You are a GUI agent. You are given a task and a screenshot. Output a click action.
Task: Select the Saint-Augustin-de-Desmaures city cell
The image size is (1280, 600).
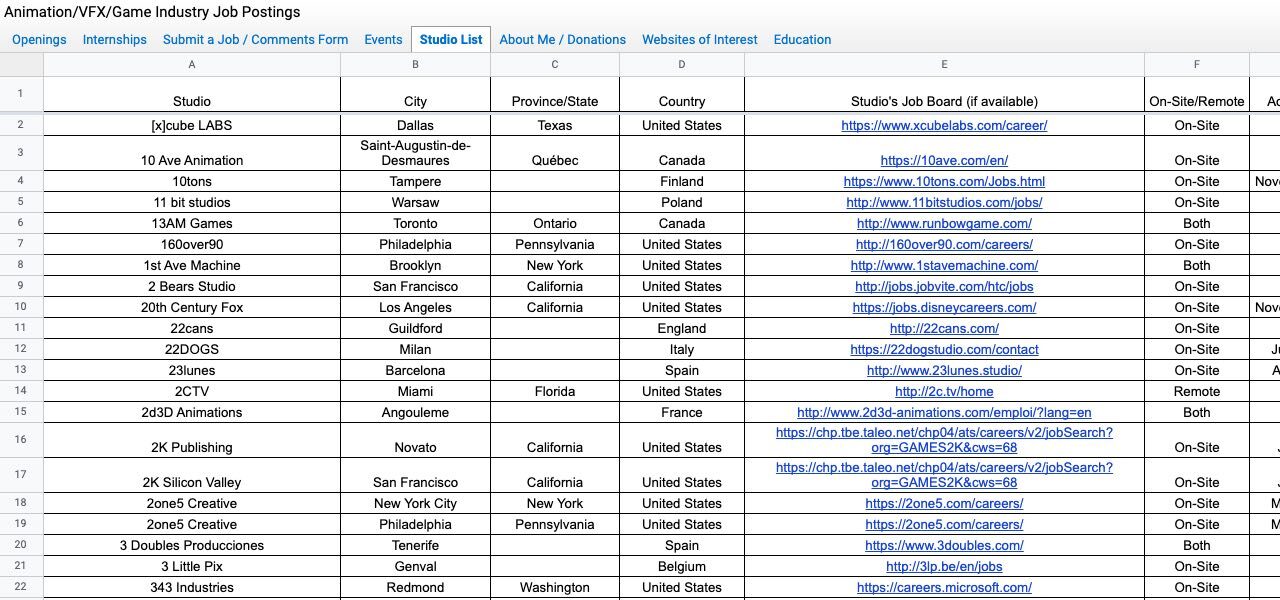(x=415, y=153)
